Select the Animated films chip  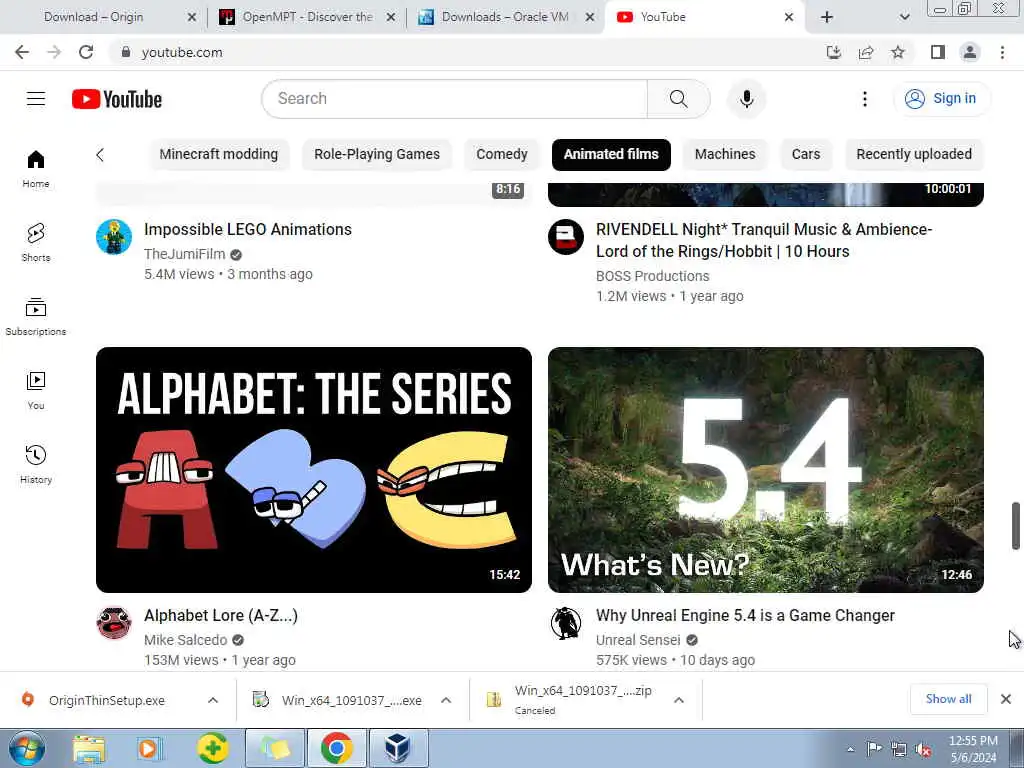(x=611, y=154)
